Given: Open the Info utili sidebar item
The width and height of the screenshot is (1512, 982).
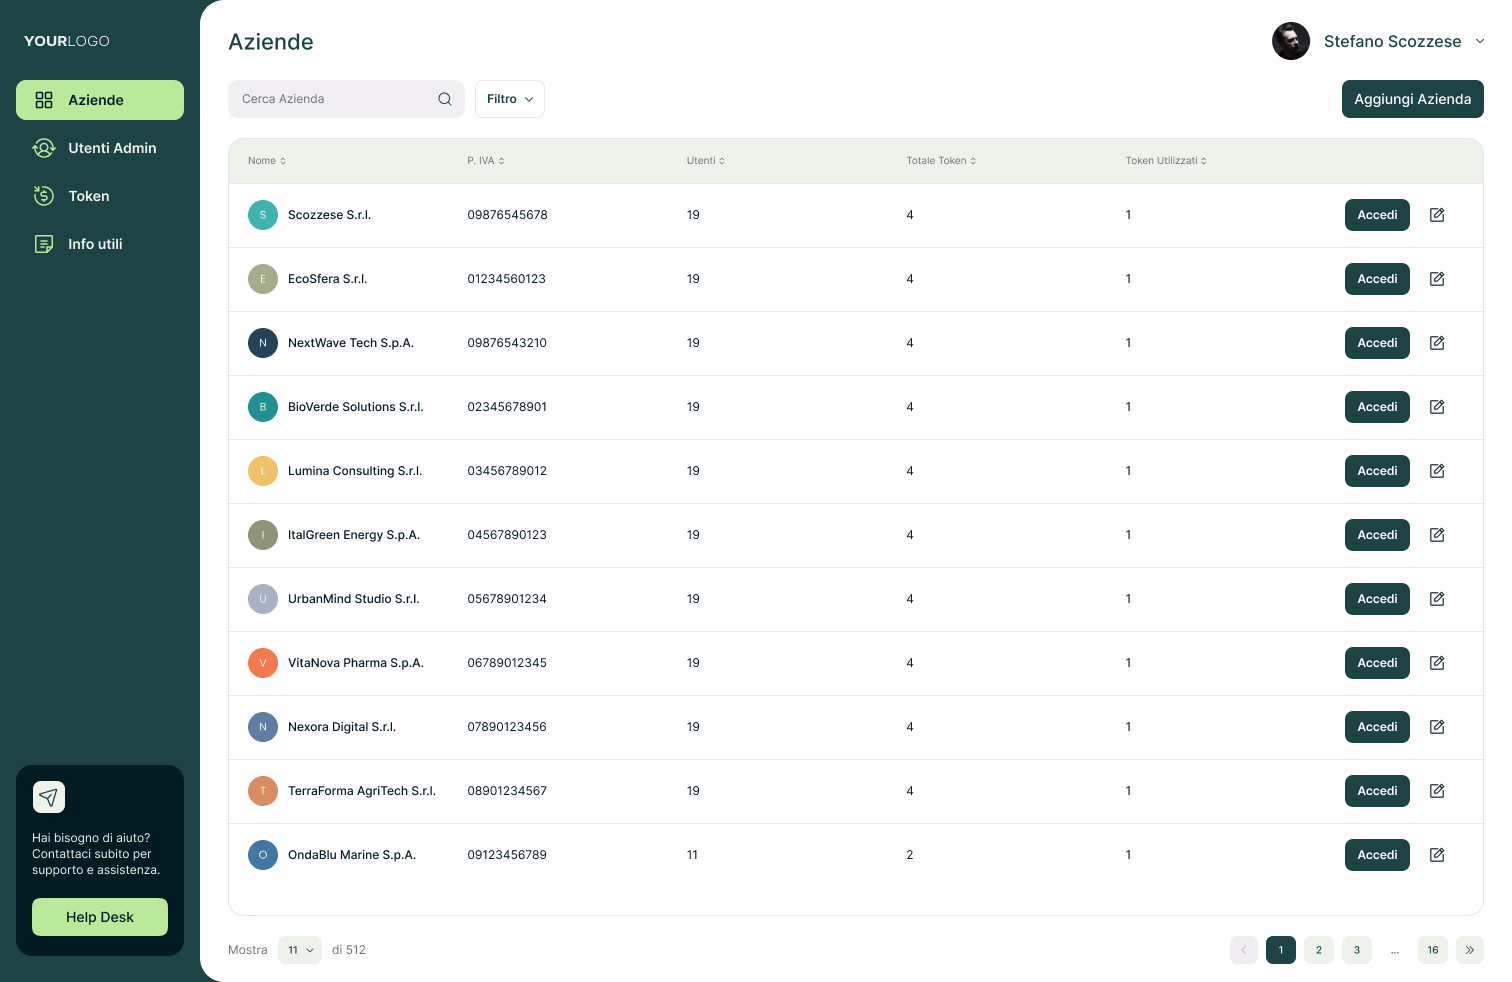Looking at the screenshot, I should [x=95, y=244].
